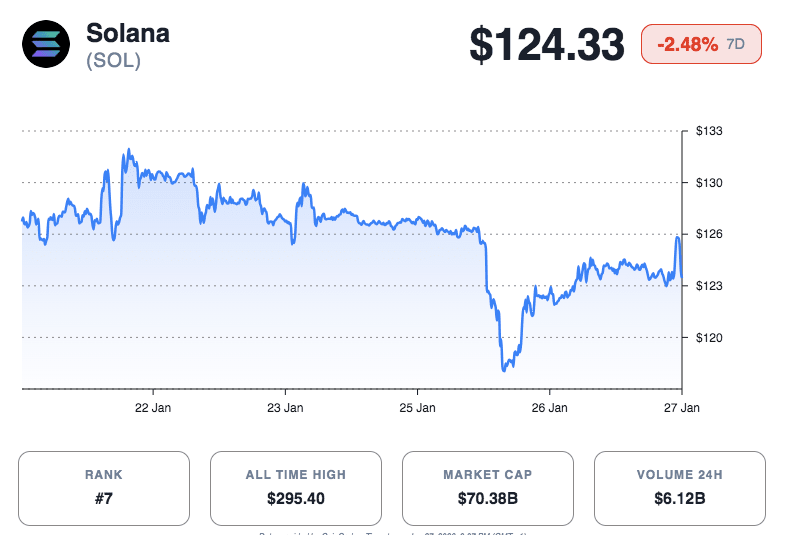Viewport: 785px width, 535px height.
Task: Open the Rank #7 card
Action: pyautogui.click(x=104, y=488)
